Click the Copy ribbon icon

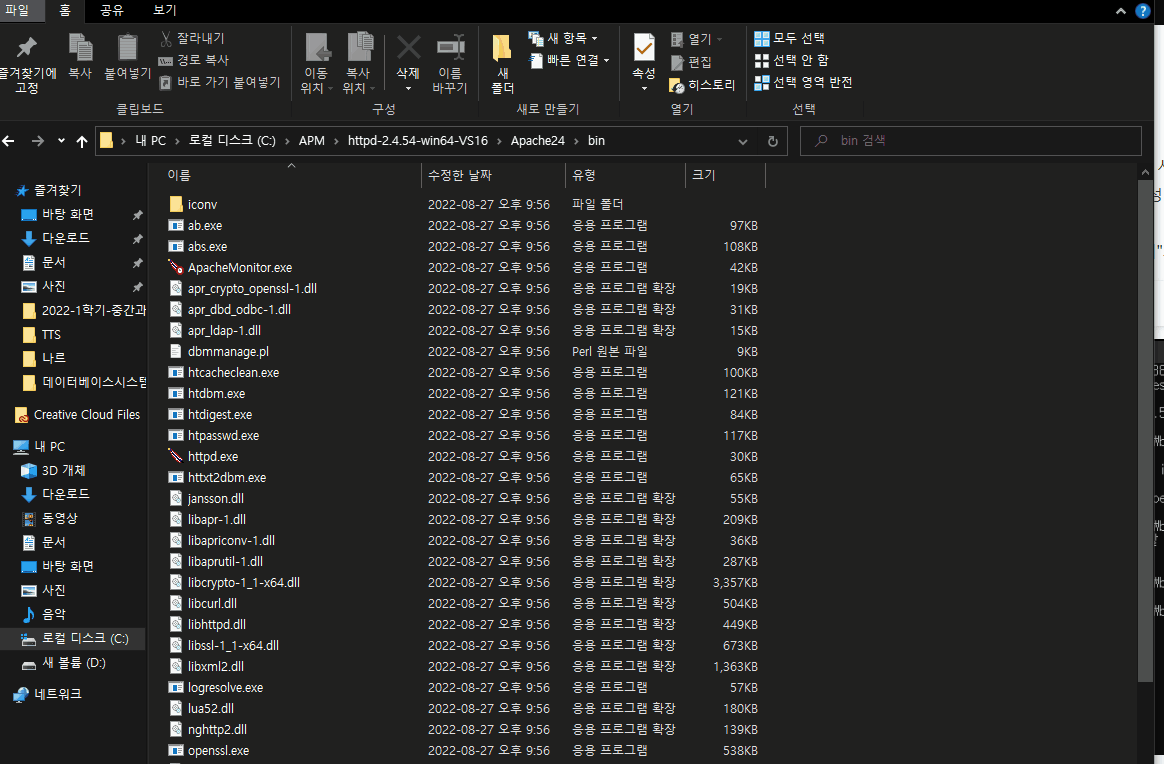pyautogui.click(x=80, y=48)
